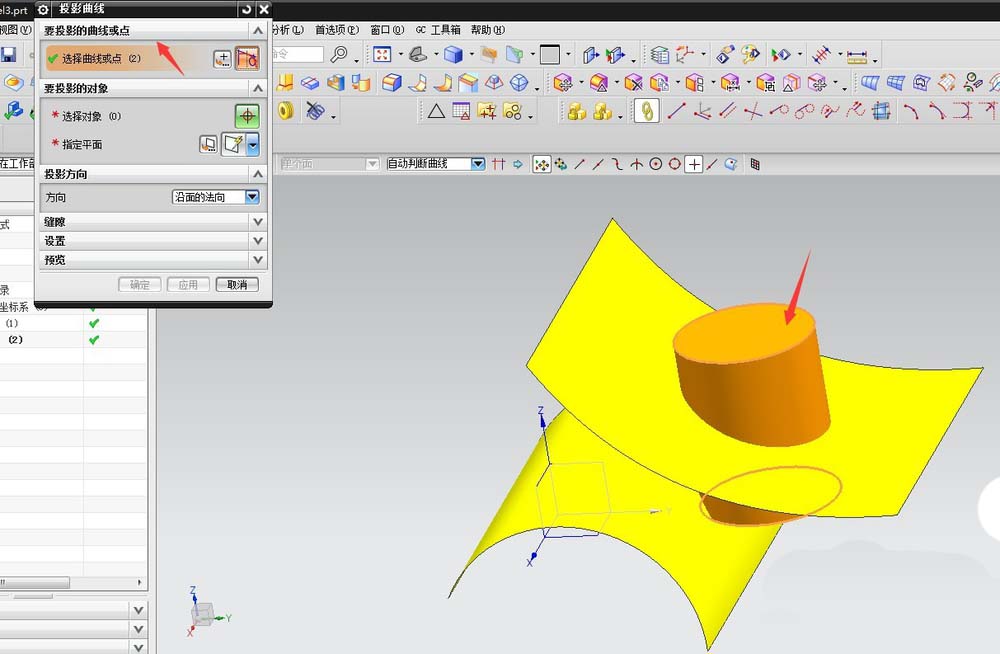Viewport: 1000px width, 654px height.
Task: Collapse the 投影方向 section
Action: [258, 174]
